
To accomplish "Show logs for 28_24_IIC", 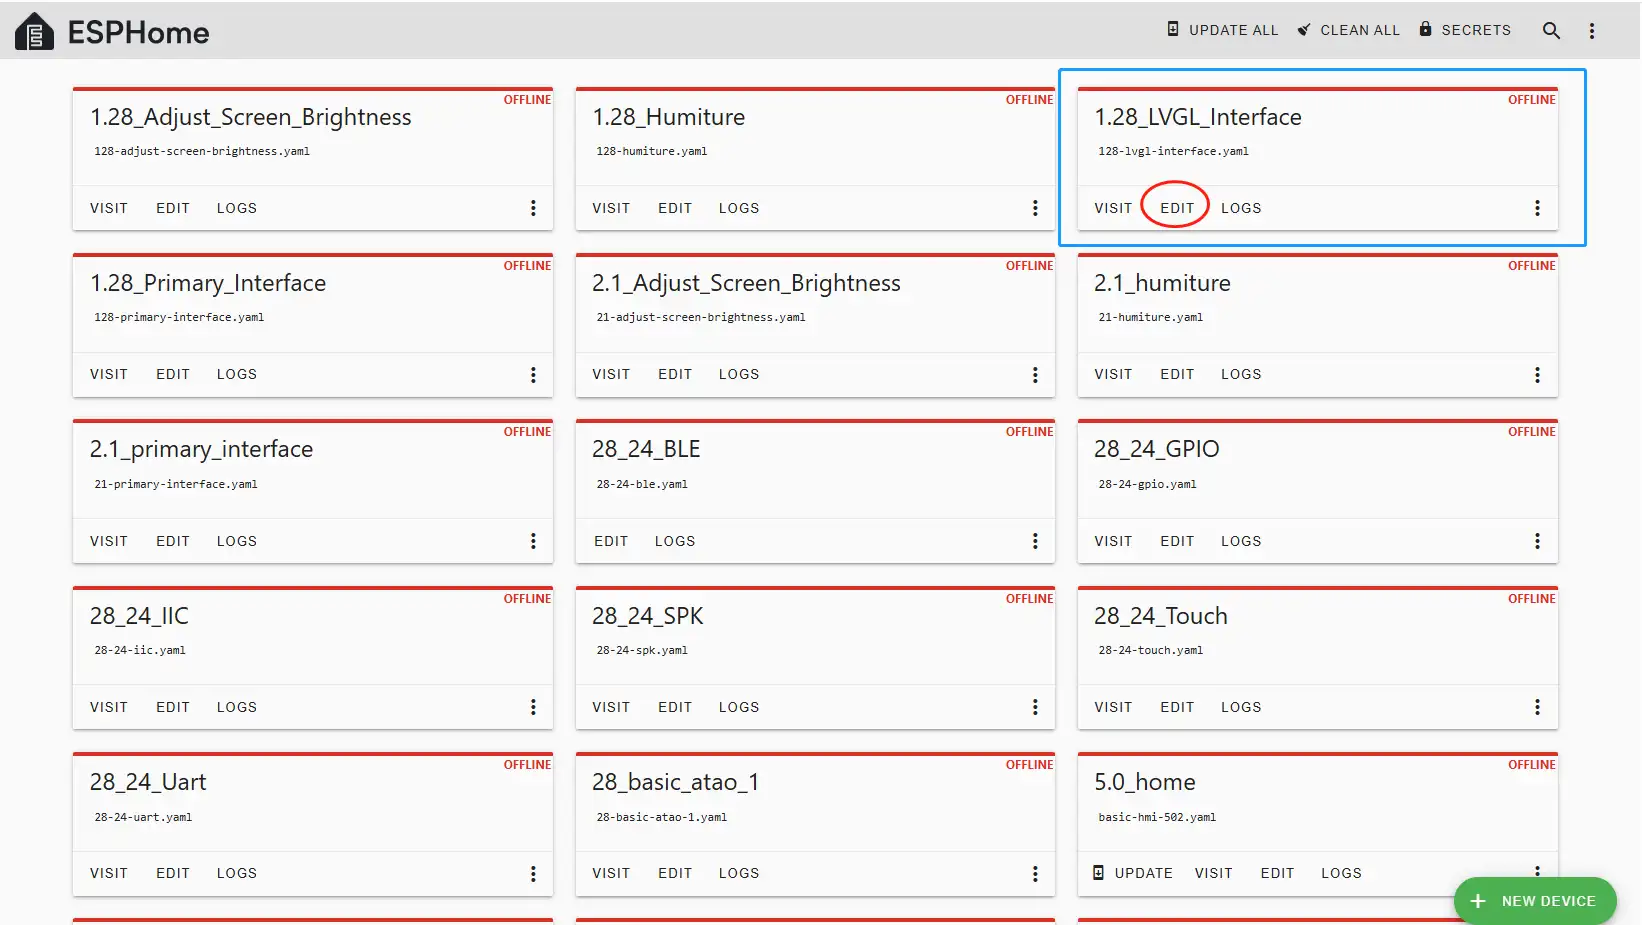I will (237, 707).
